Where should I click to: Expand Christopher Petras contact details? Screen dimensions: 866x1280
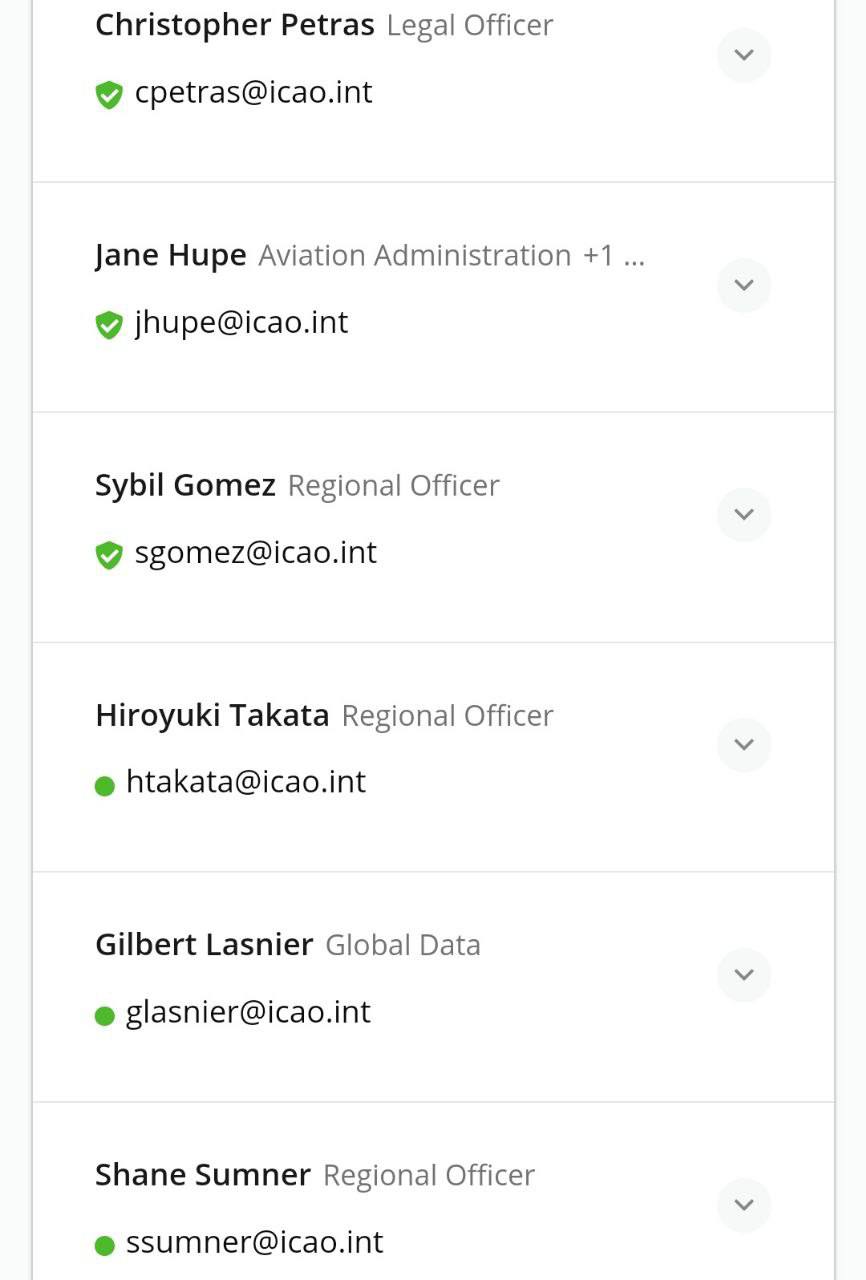[x=744, y=55]
